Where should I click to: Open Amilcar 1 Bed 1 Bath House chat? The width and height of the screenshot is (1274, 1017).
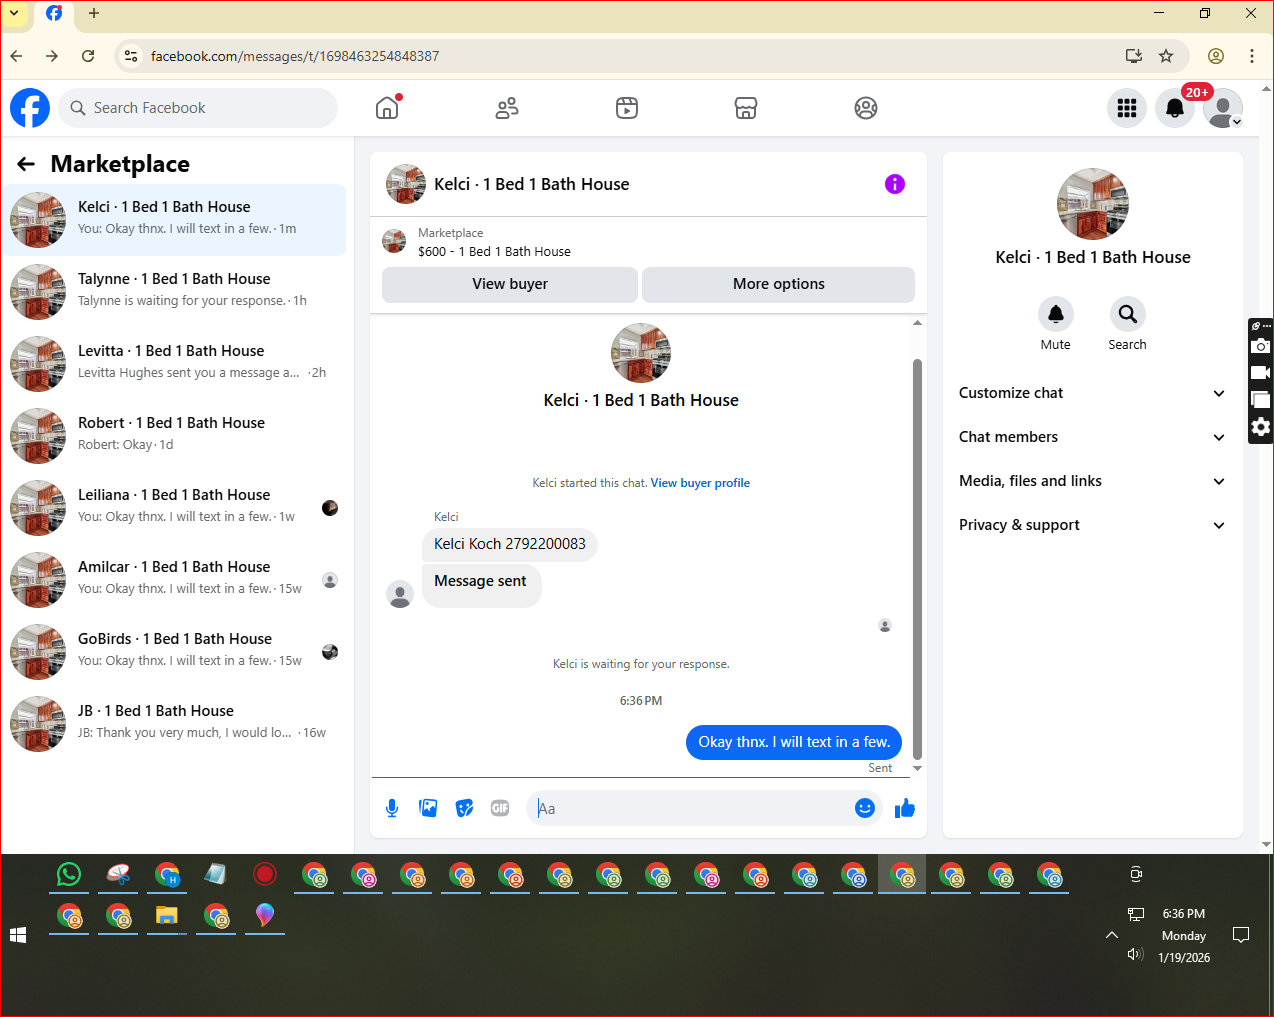(174, 580)
